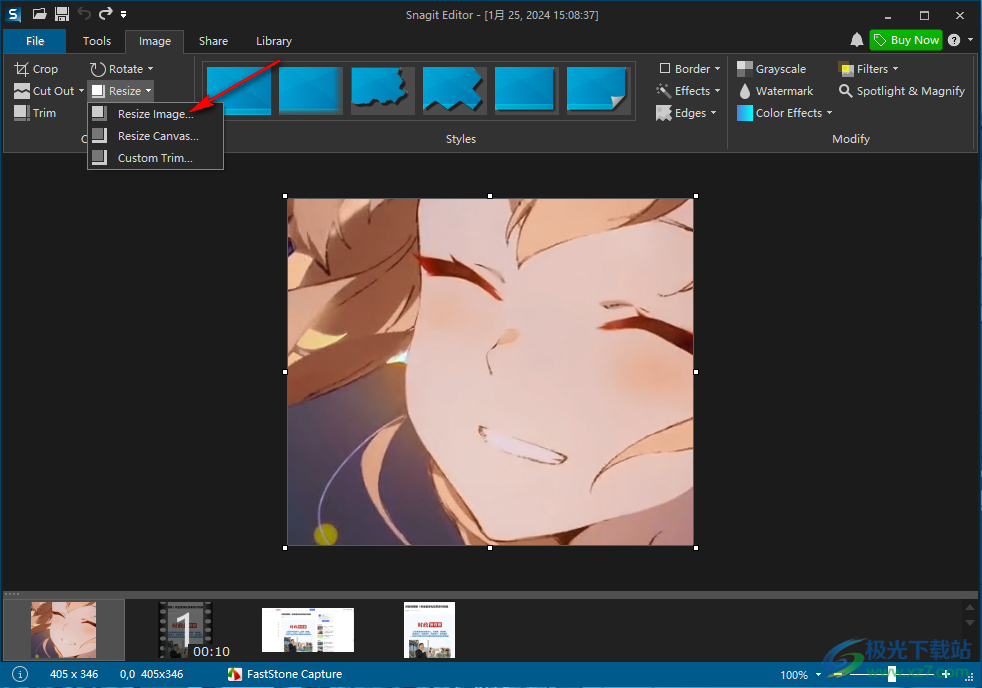Image resolution: width=982 pixels, height=688 pixels.
Task: Apply the second style with faded edge
Action: [311, 90]
